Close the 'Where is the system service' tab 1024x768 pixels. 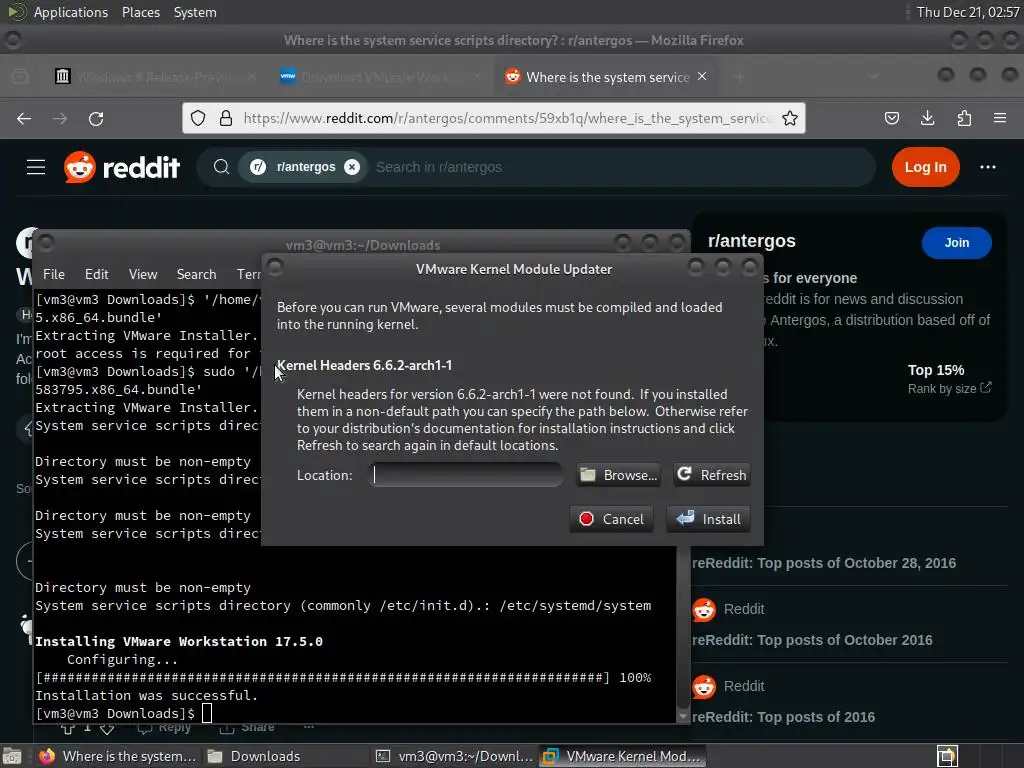pos(702,76)
